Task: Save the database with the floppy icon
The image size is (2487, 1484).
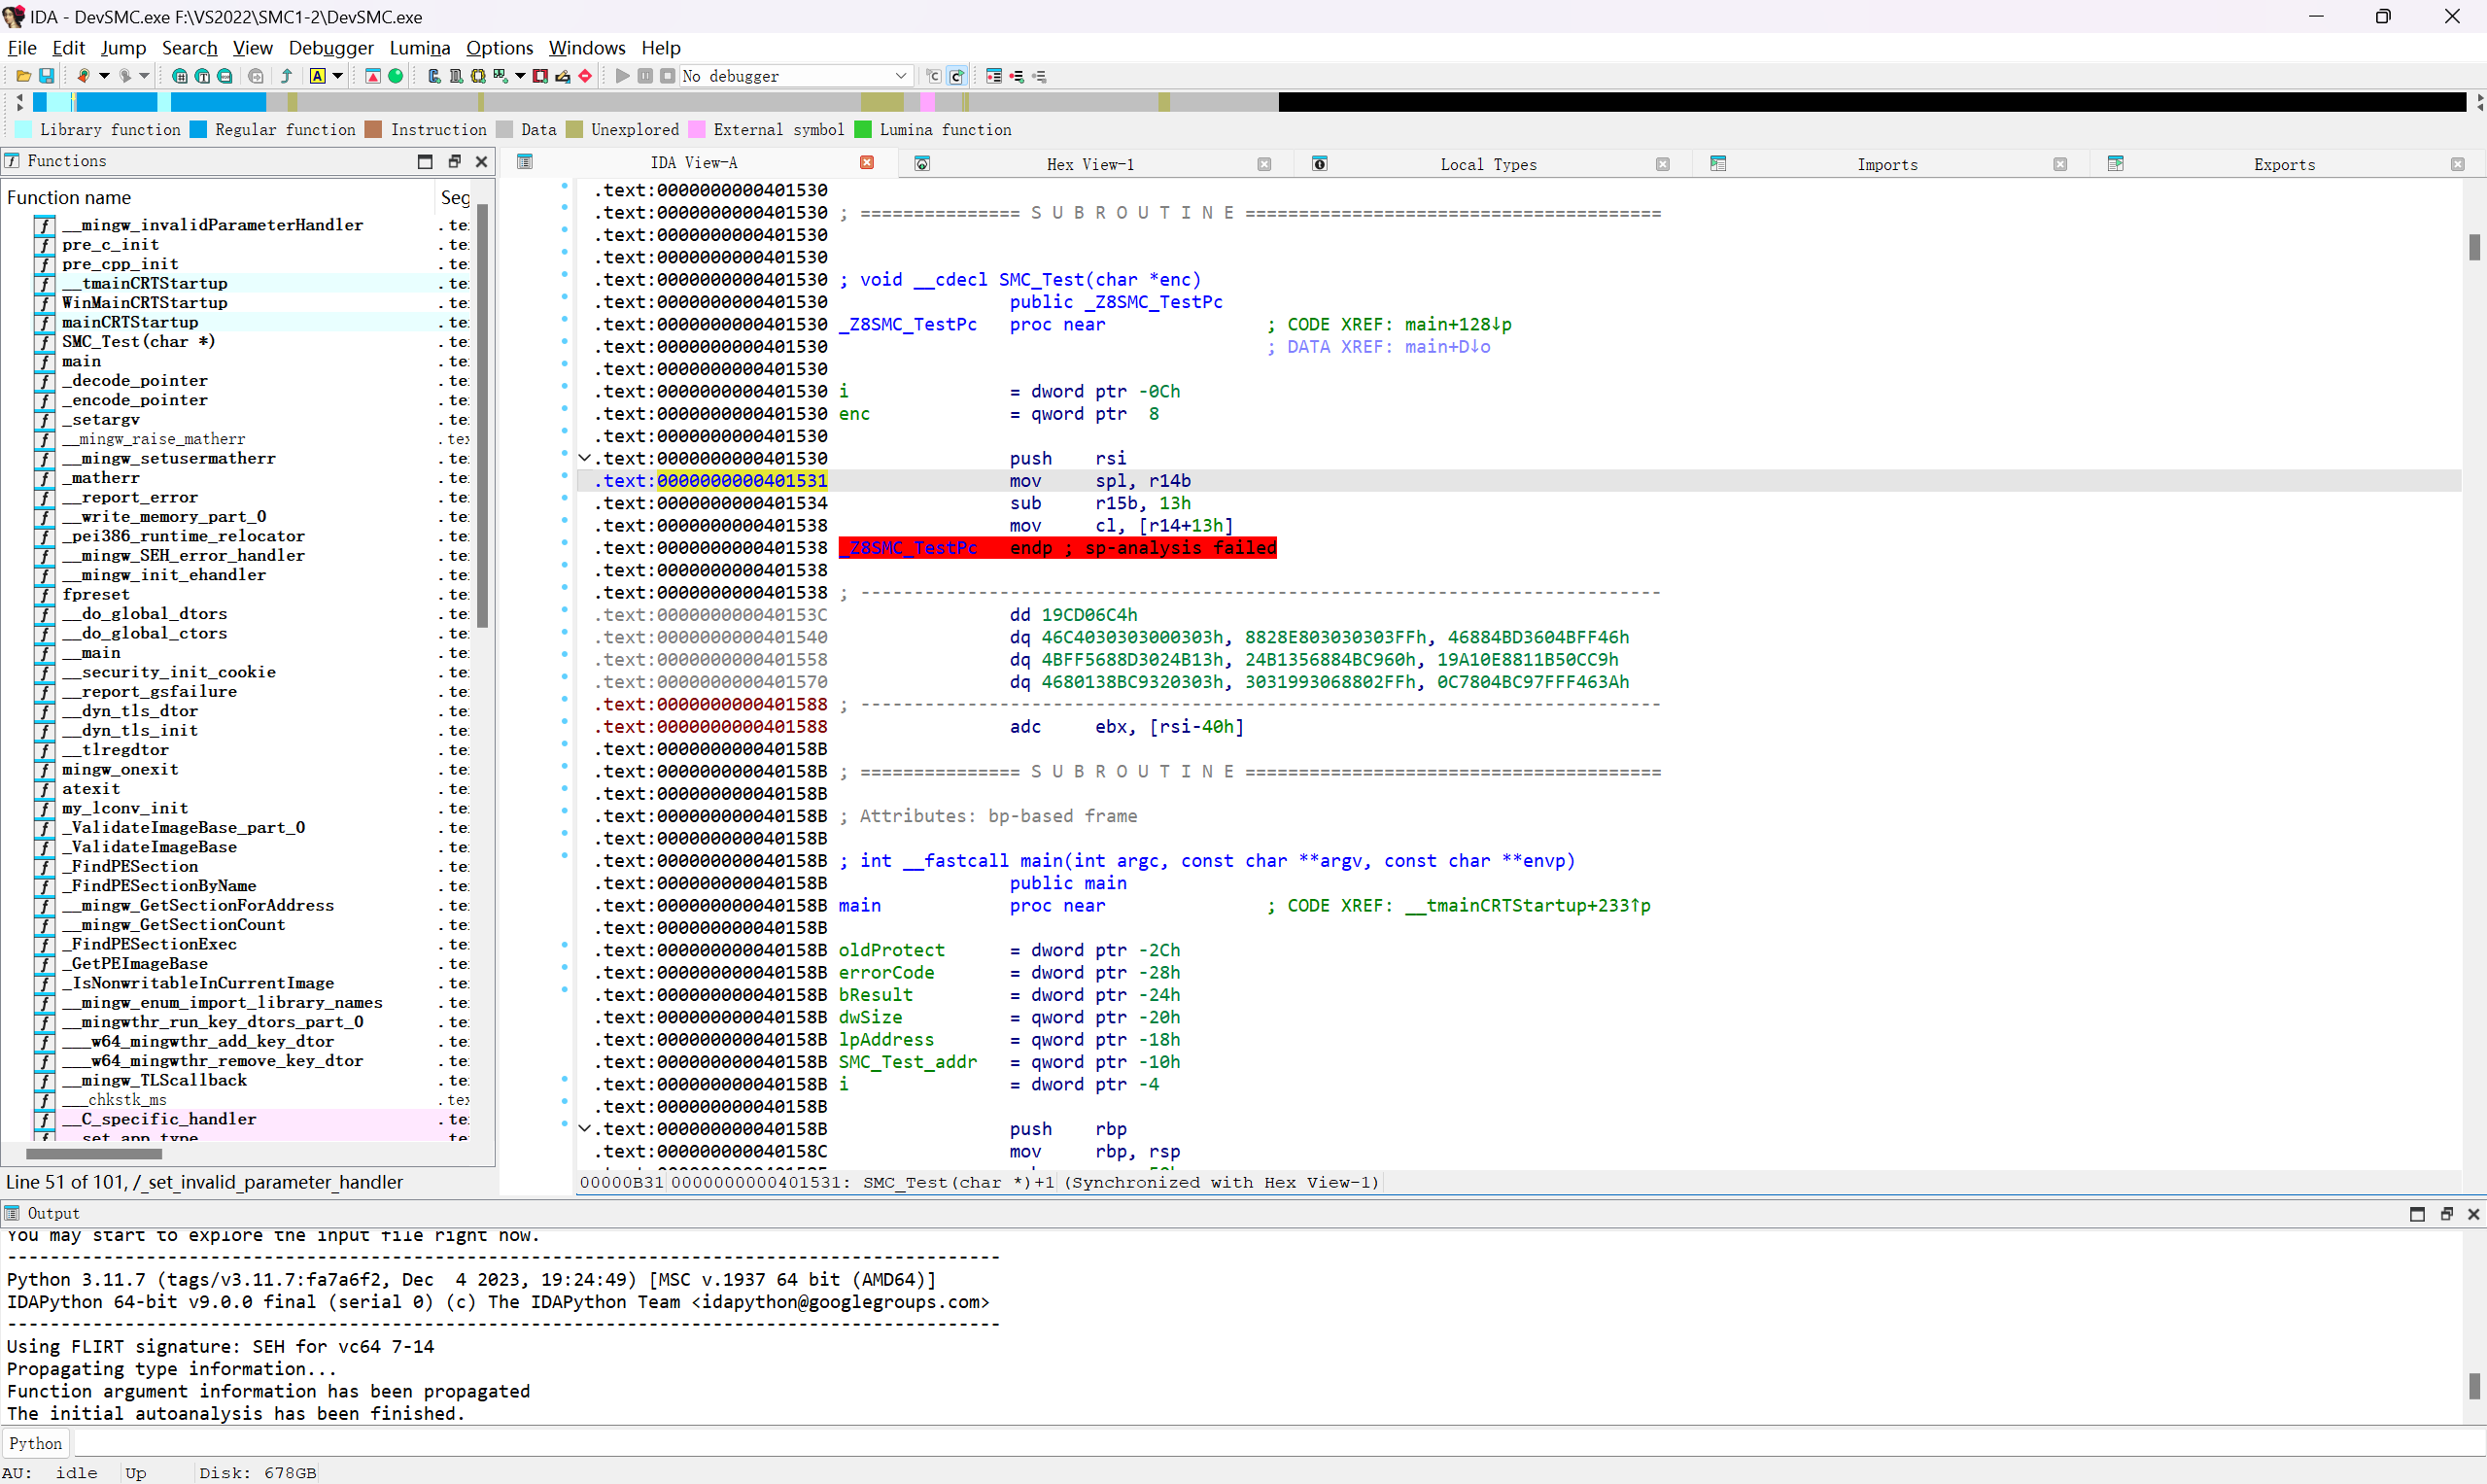Action: [46, 76]
